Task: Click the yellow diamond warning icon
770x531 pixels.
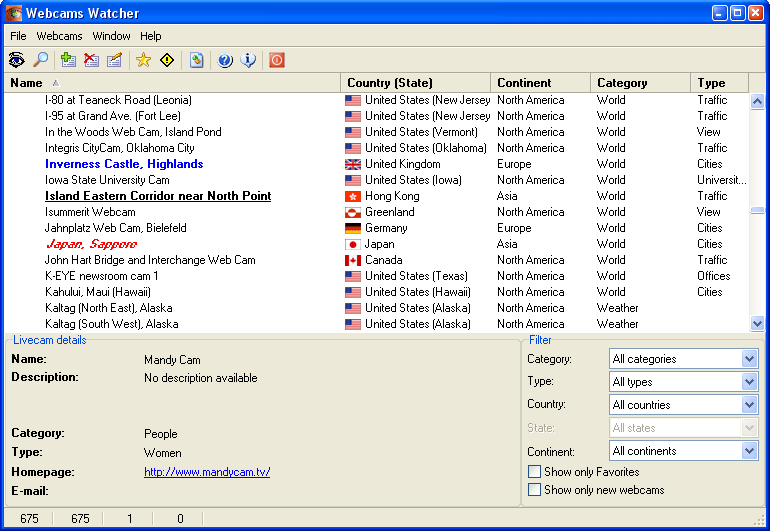Action: [167, 60]
